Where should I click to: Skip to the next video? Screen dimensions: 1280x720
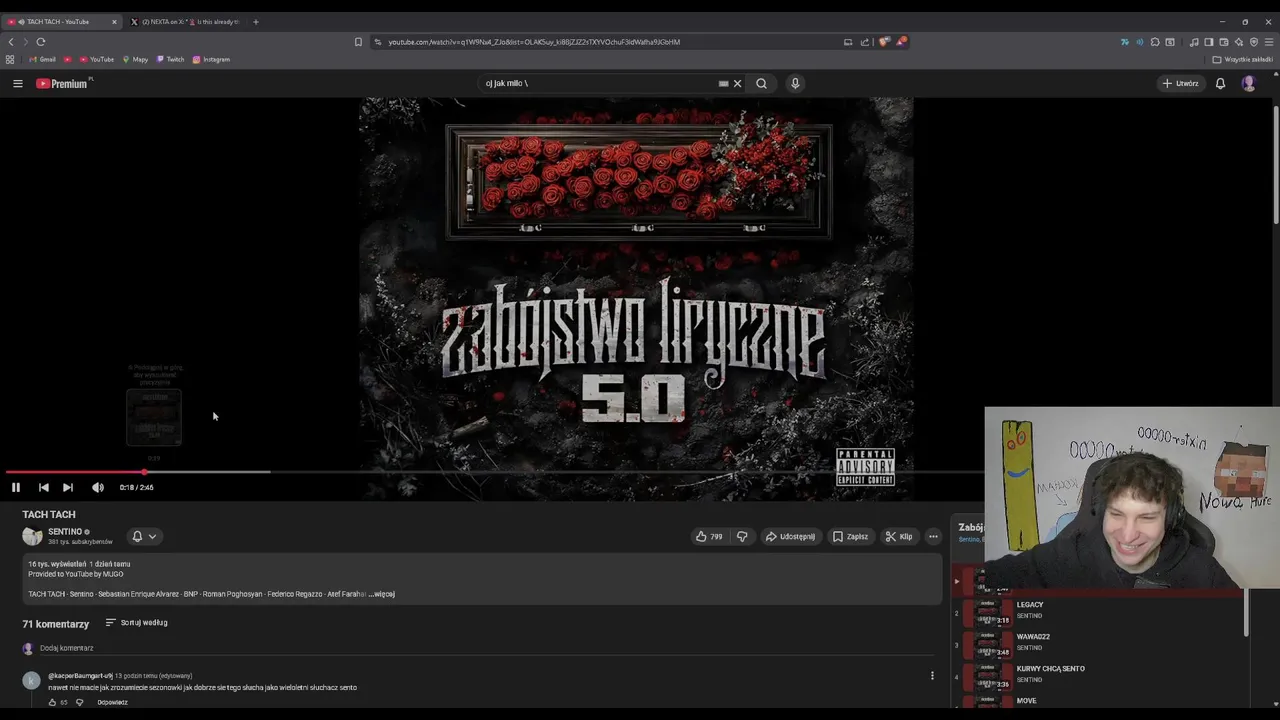pyautogui.click(x=67, y=487)
